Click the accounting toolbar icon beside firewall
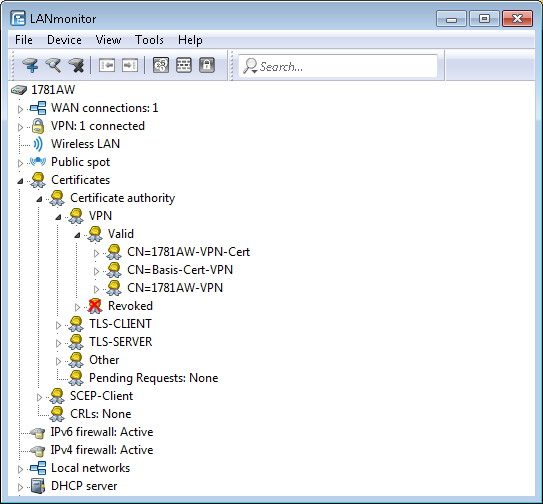Image resolution: width=543 pixels, height=504 pixels. (161, 65)
